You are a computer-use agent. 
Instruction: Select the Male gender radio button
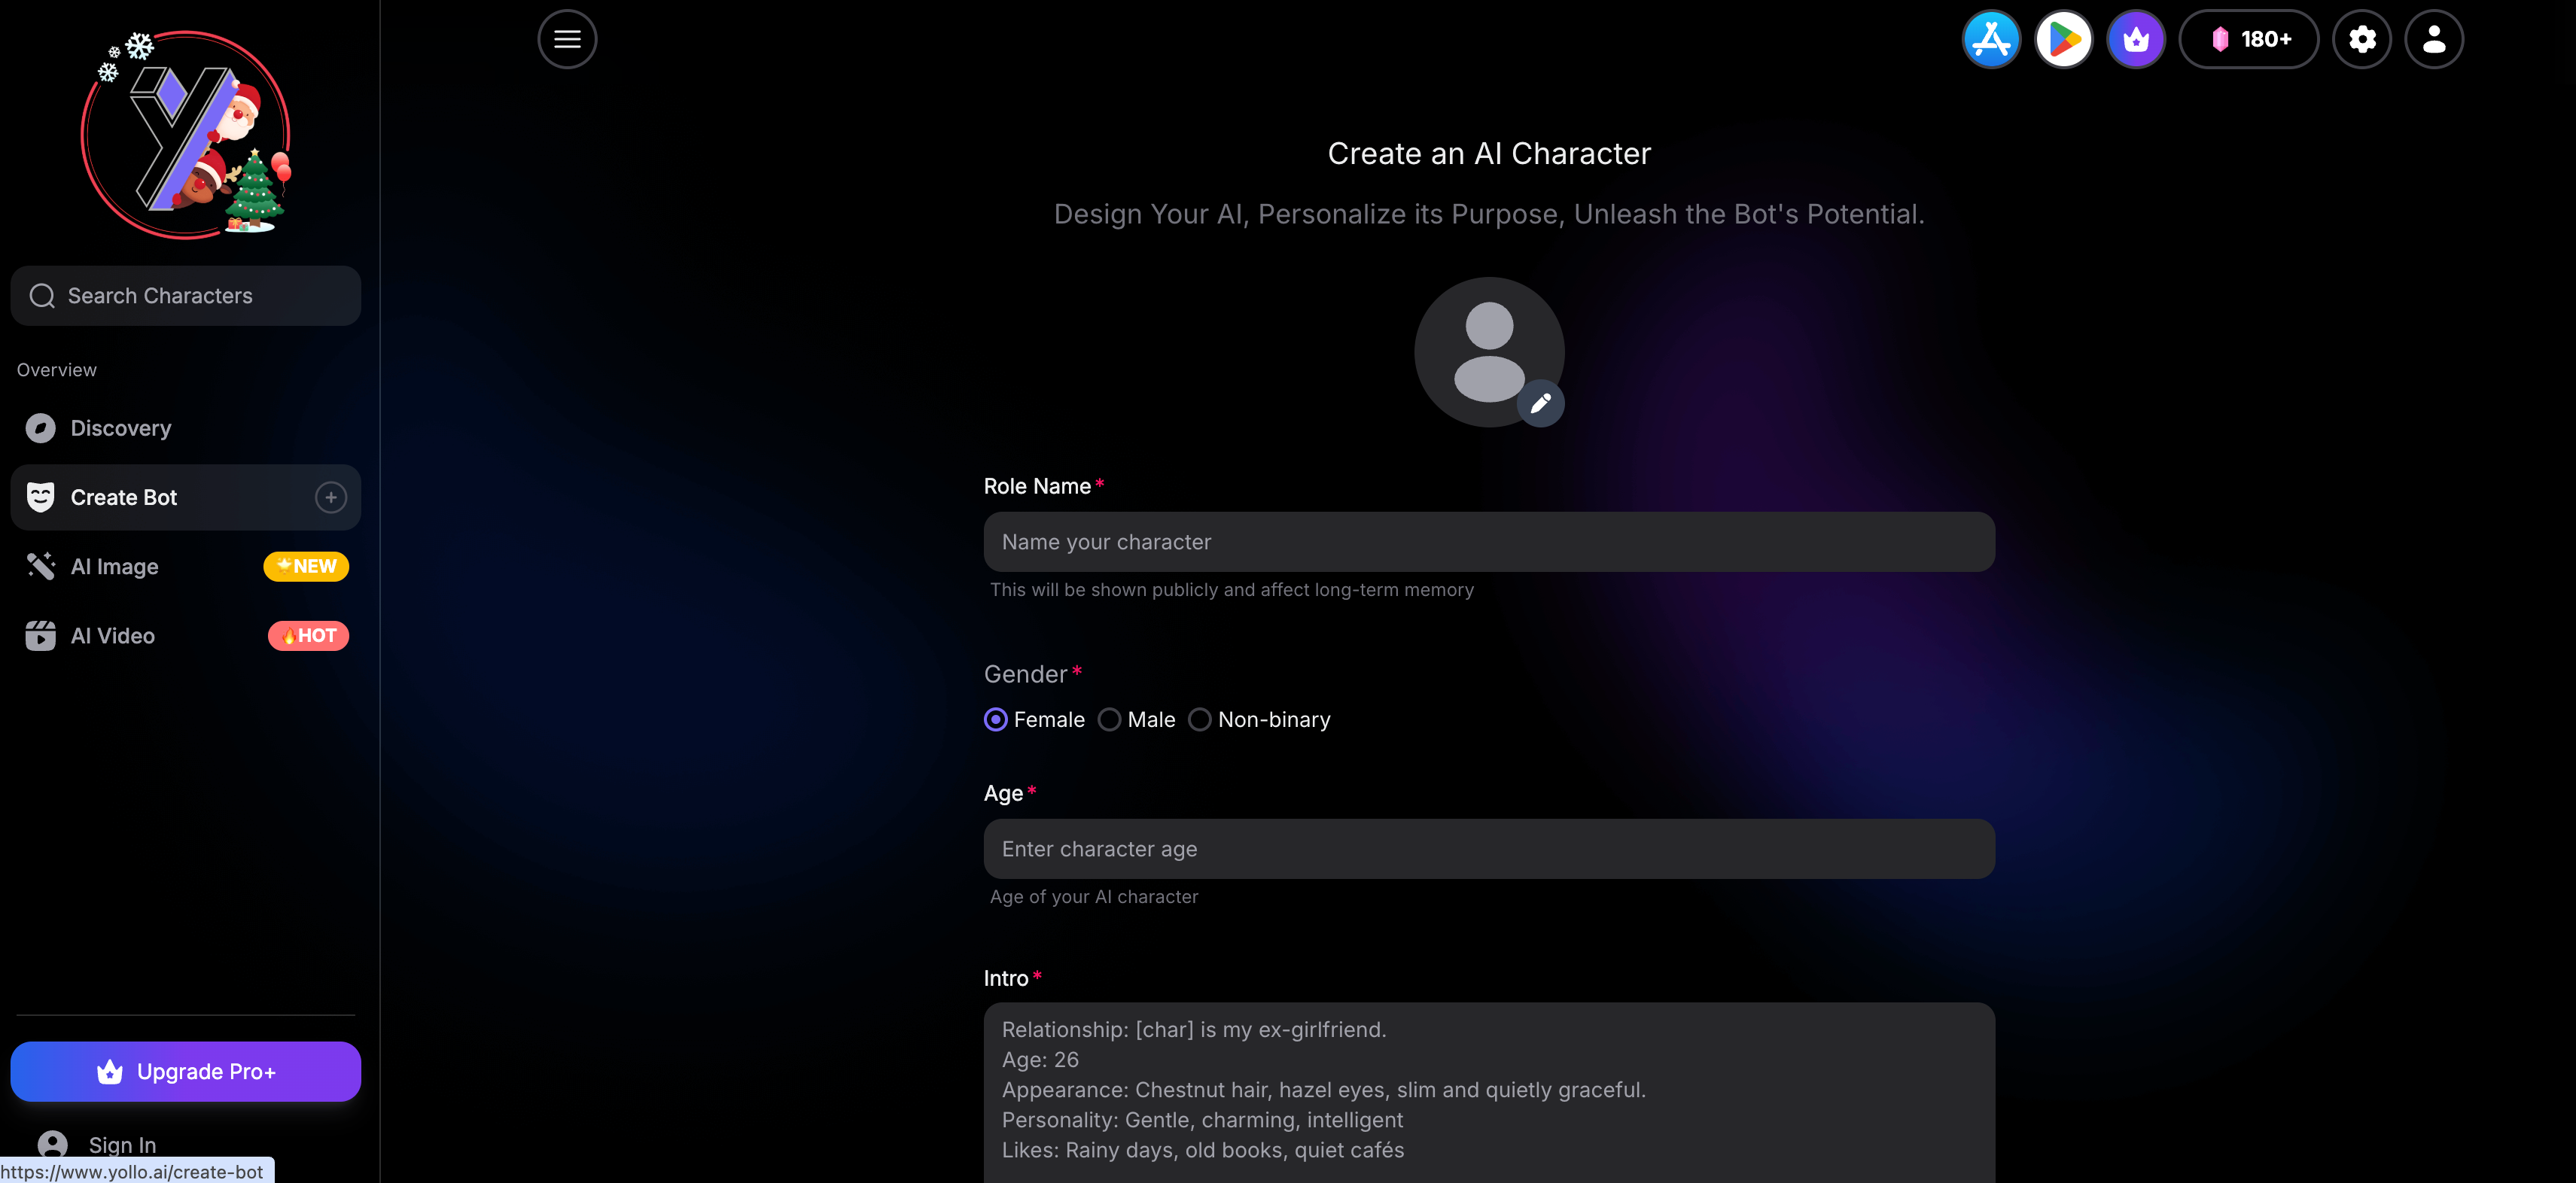point(1109,719)
